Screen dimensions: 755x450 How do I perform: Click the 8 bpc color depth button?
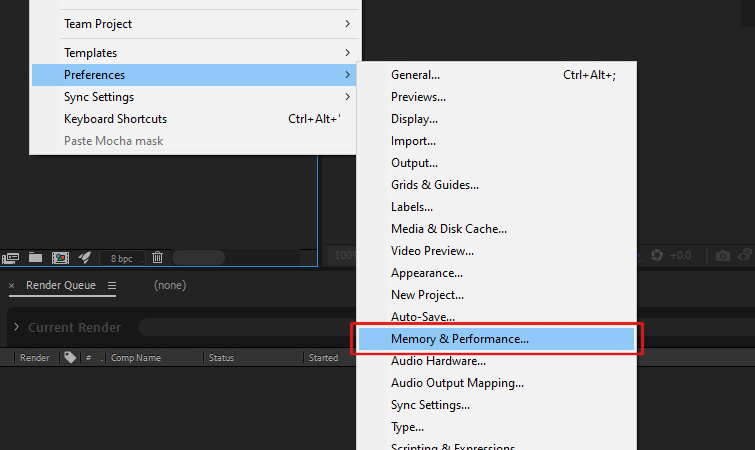[x=121, y=258]
